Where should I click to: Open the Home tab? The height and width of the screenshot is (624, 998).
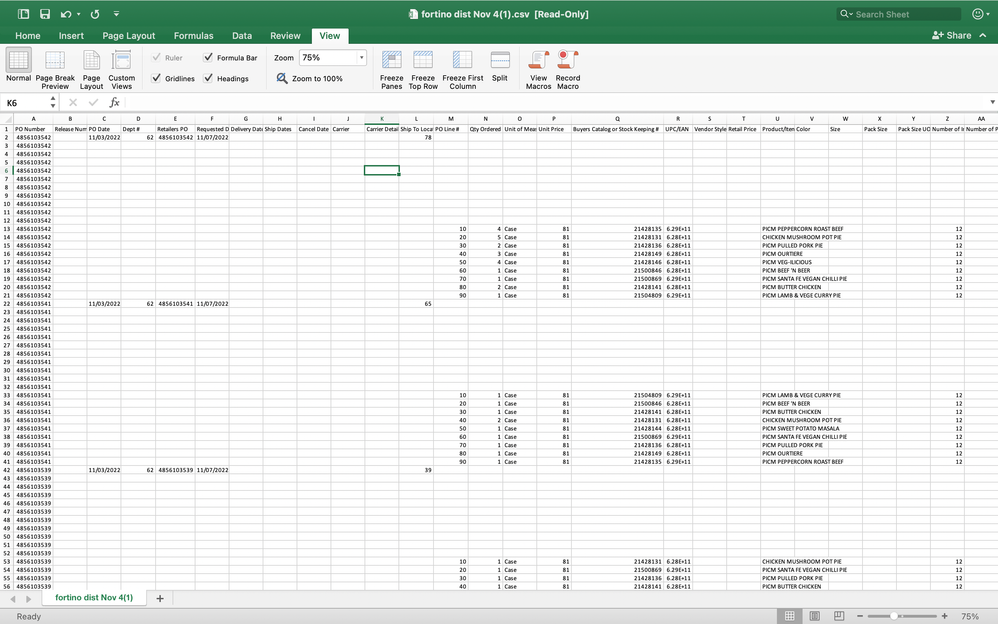click(x=28, y=36)
